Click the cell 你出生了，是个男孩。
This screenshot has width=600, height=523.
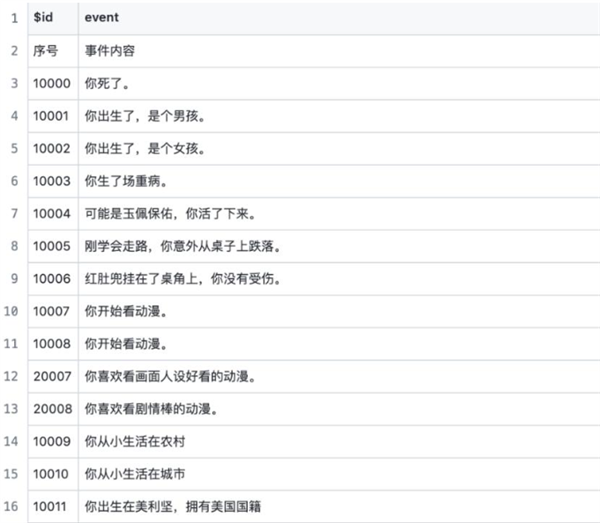[x=145, y=116]
